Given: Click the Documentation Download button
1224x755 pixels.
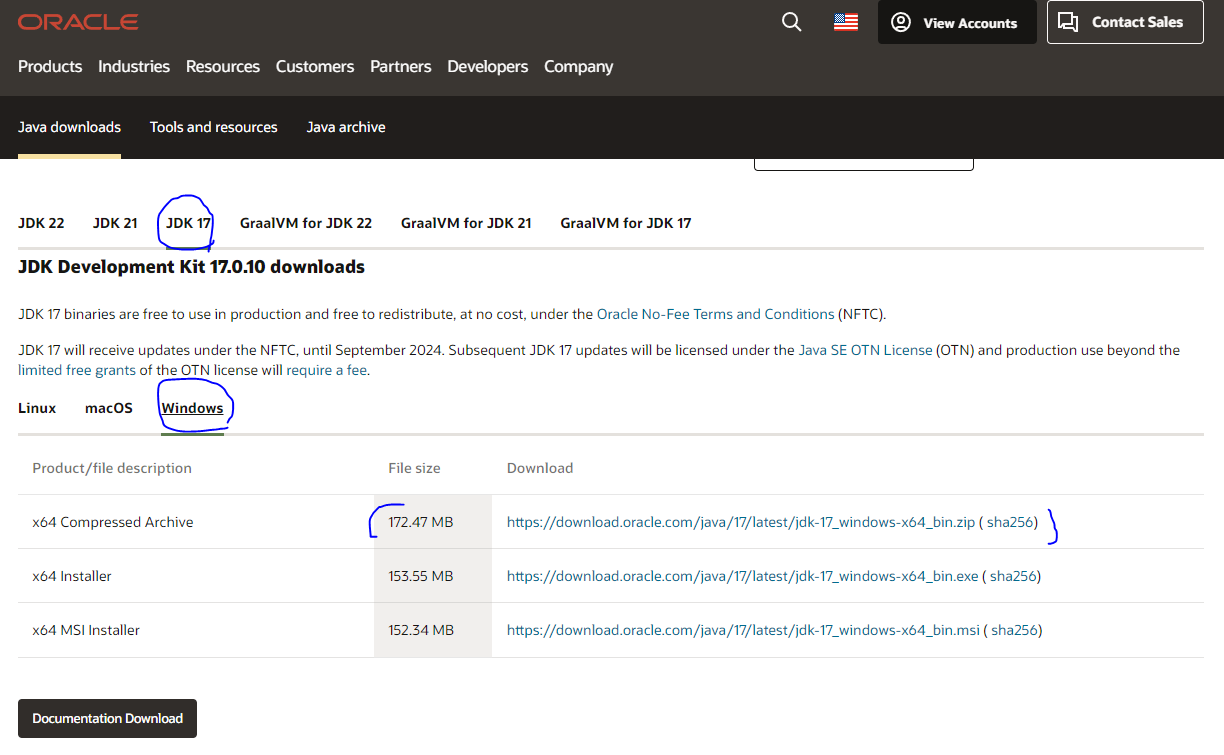Looking at the screenshot, I should [107, 718].
